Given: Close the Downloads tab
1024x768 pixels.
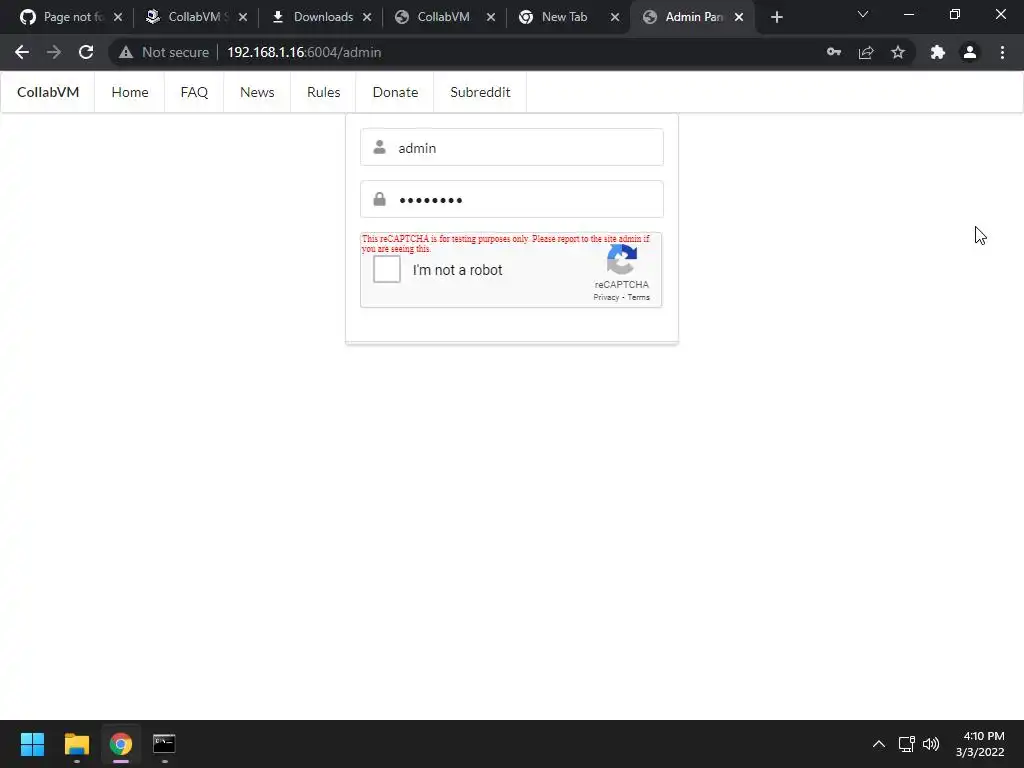Looking at the screenshot, I should 367,18.
